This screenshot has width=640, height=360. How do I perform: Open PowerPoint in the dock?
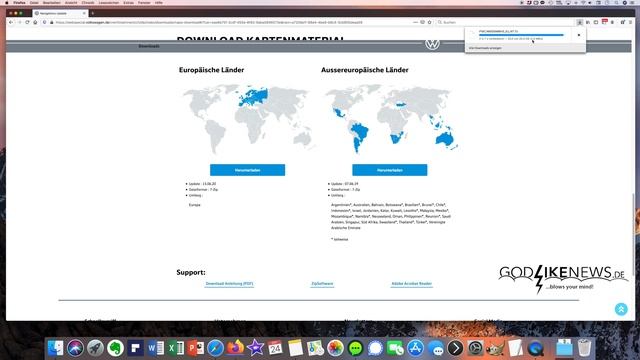click(196, 348)
